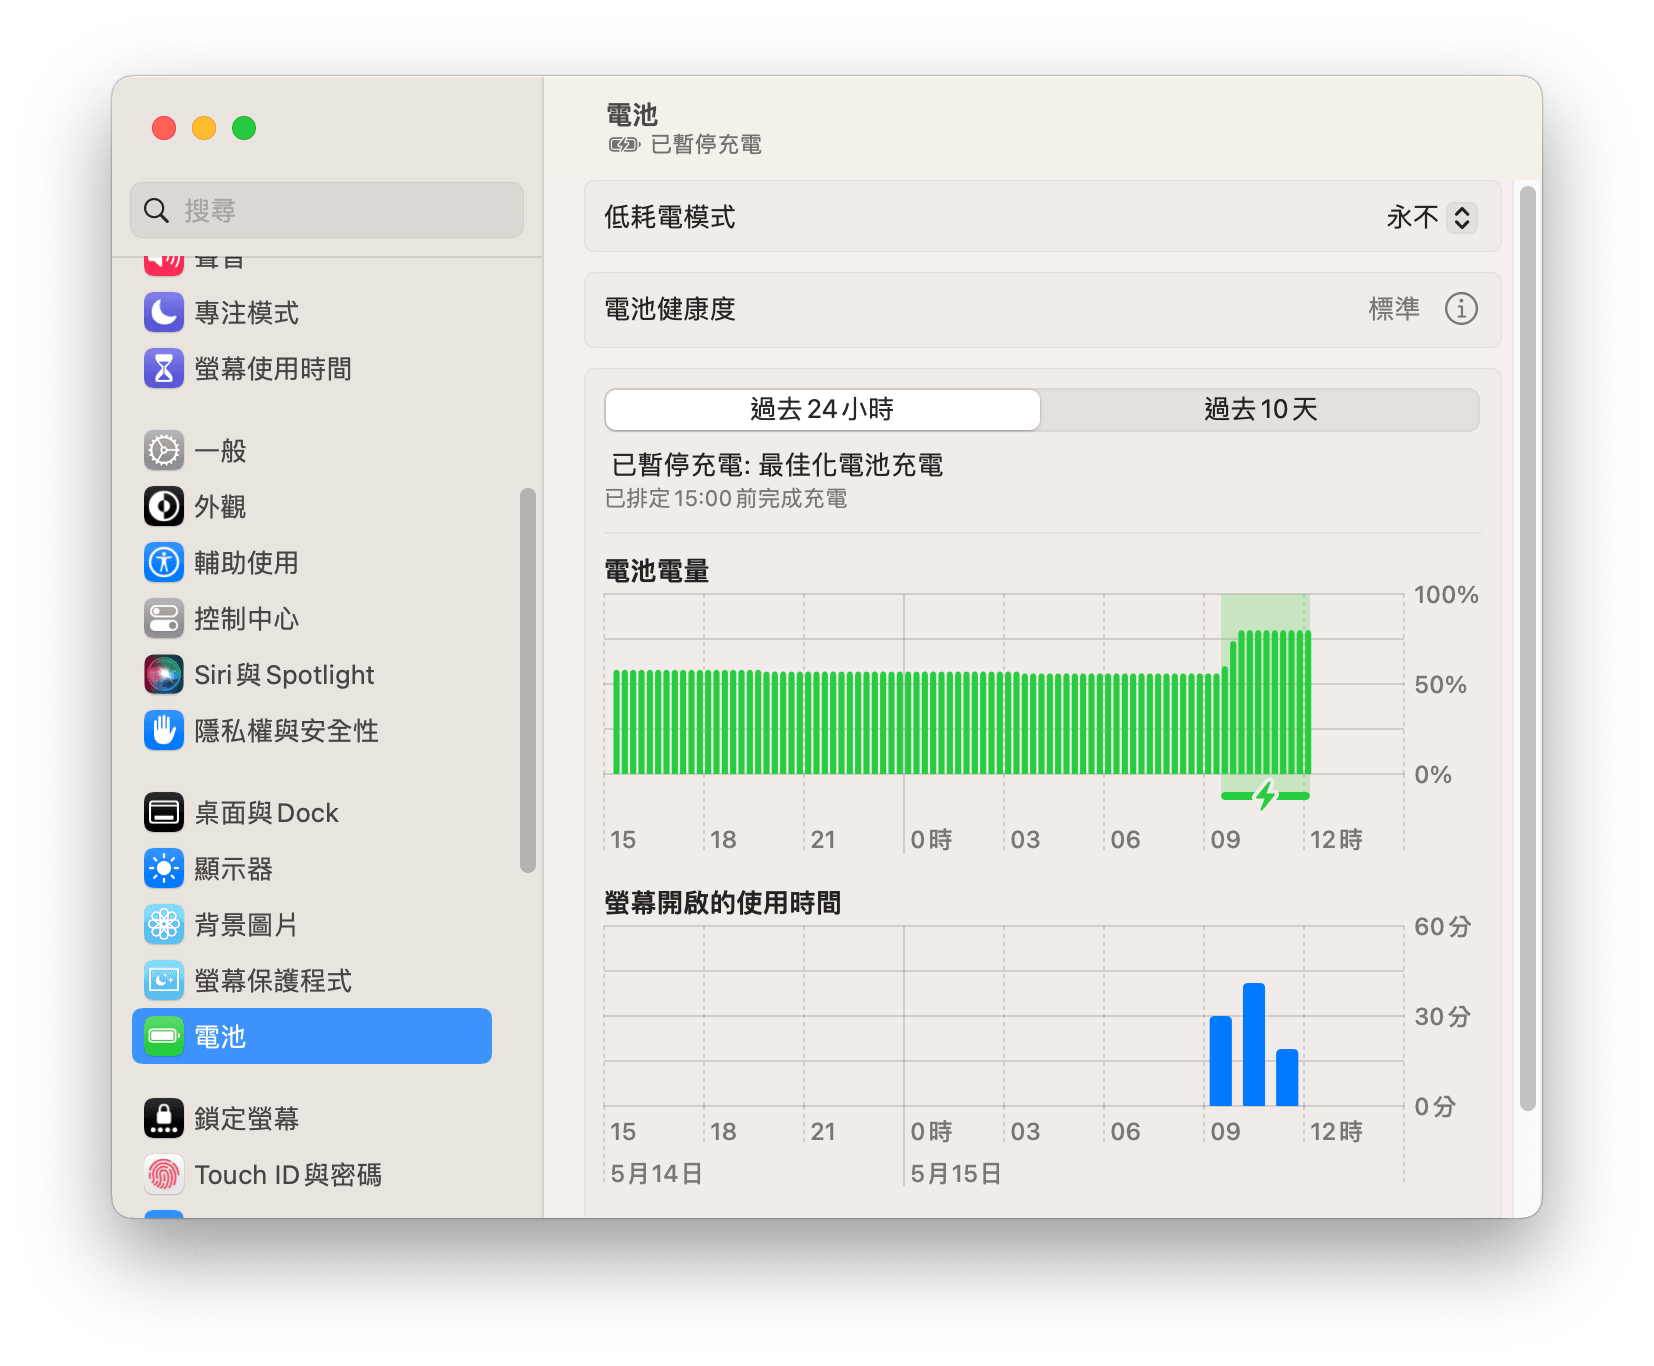Open Appearance (外觀) settings icon

tap(164, 506)
